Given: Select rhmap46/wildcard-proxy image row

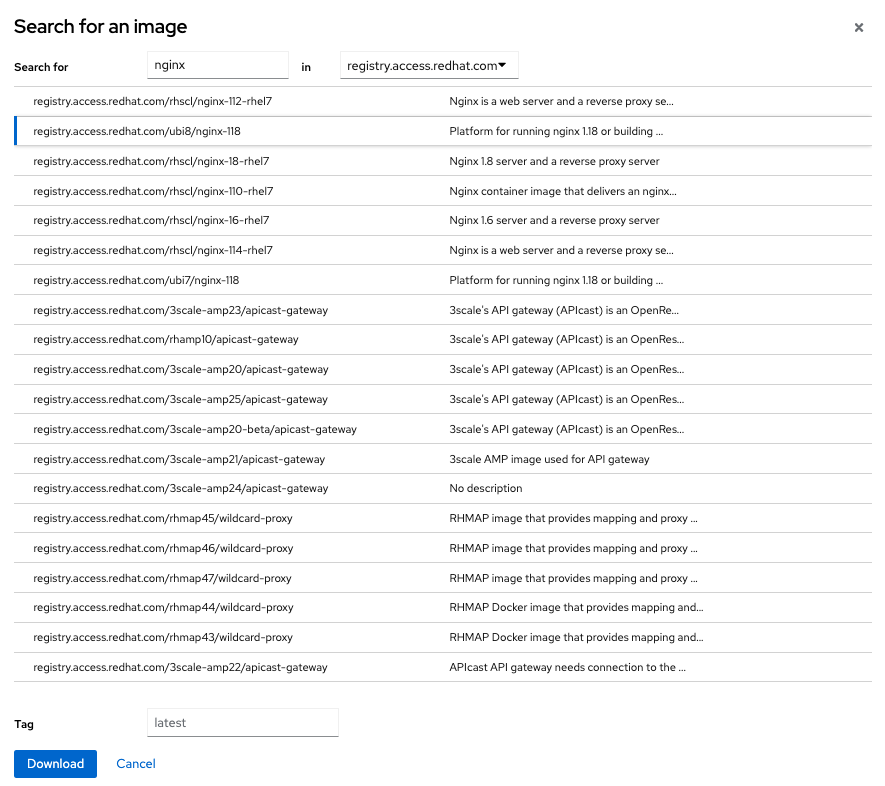Looking at the screenshot, I should tap(442, 548).
